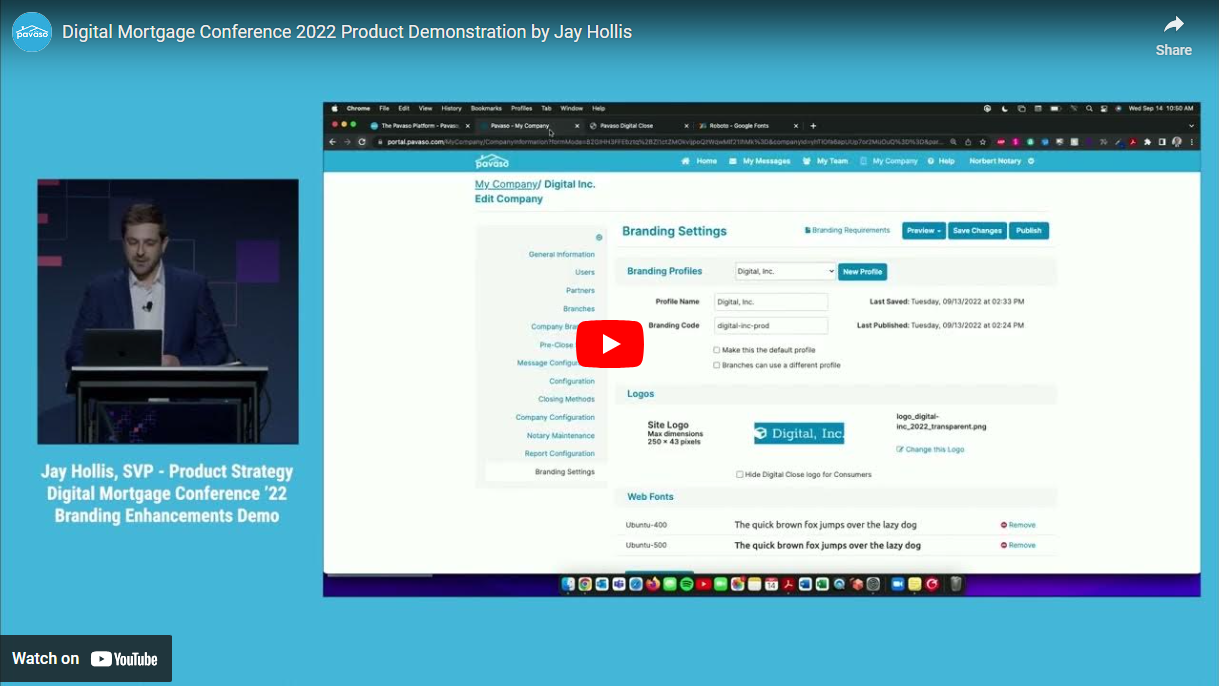Enable Branches can use a different profile
The height and width of the screenshot is (686, 1219).
pyautogui.click(x=716, y=365)
